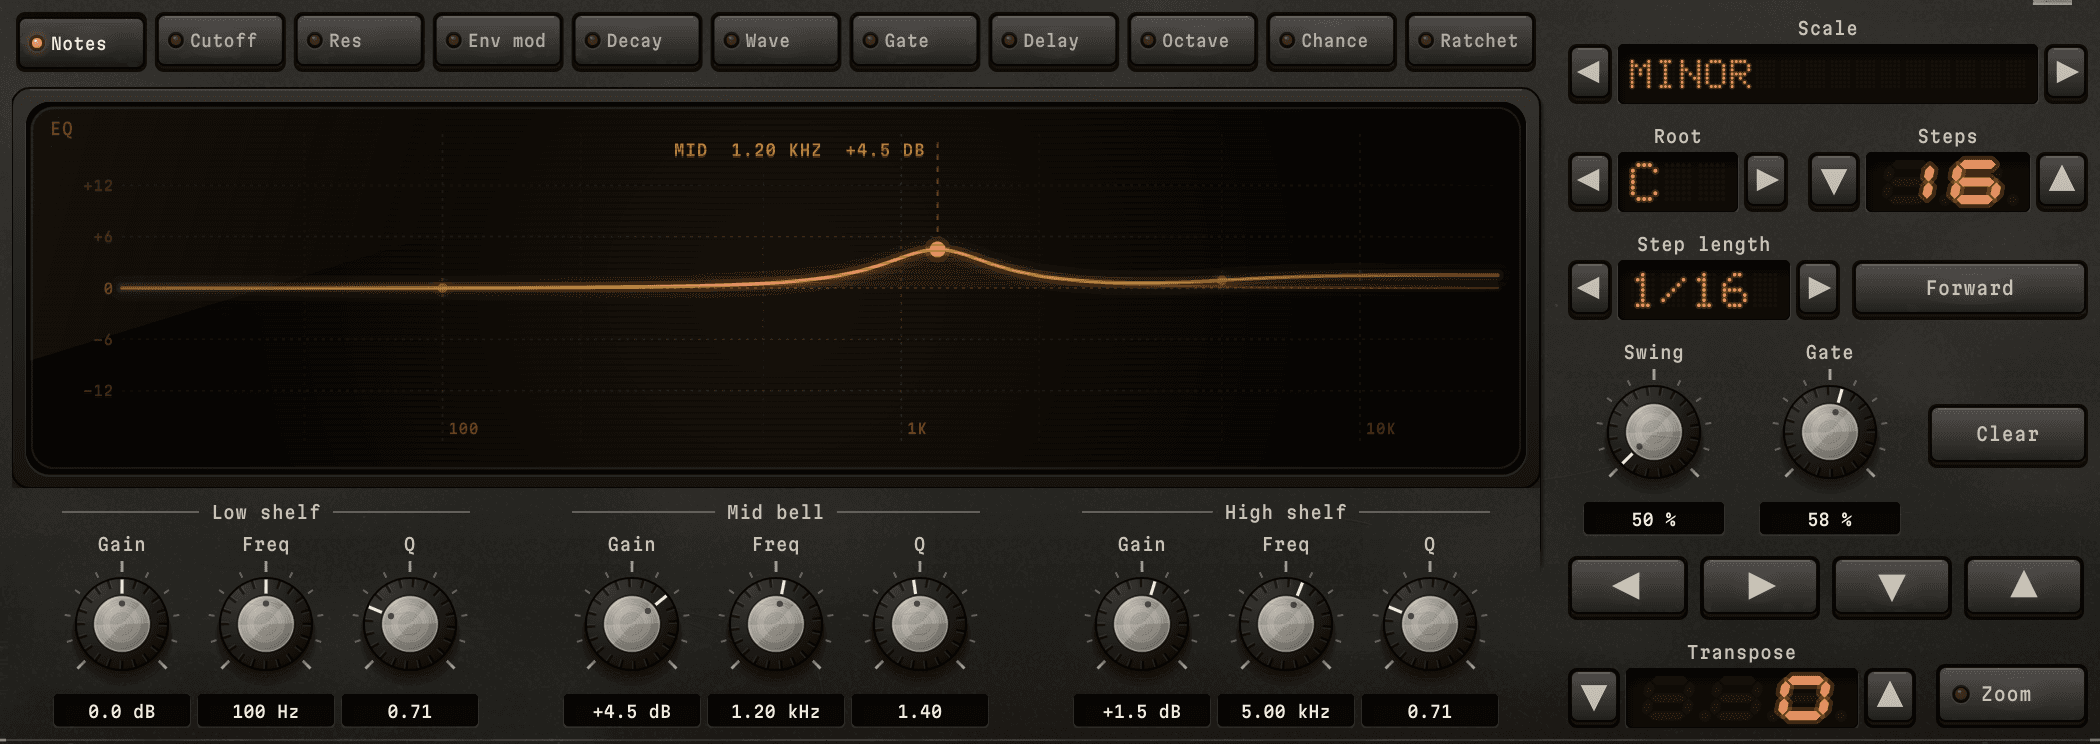Click the Mid bell Freq value field
2100x744 pixels.
point(776,711)
